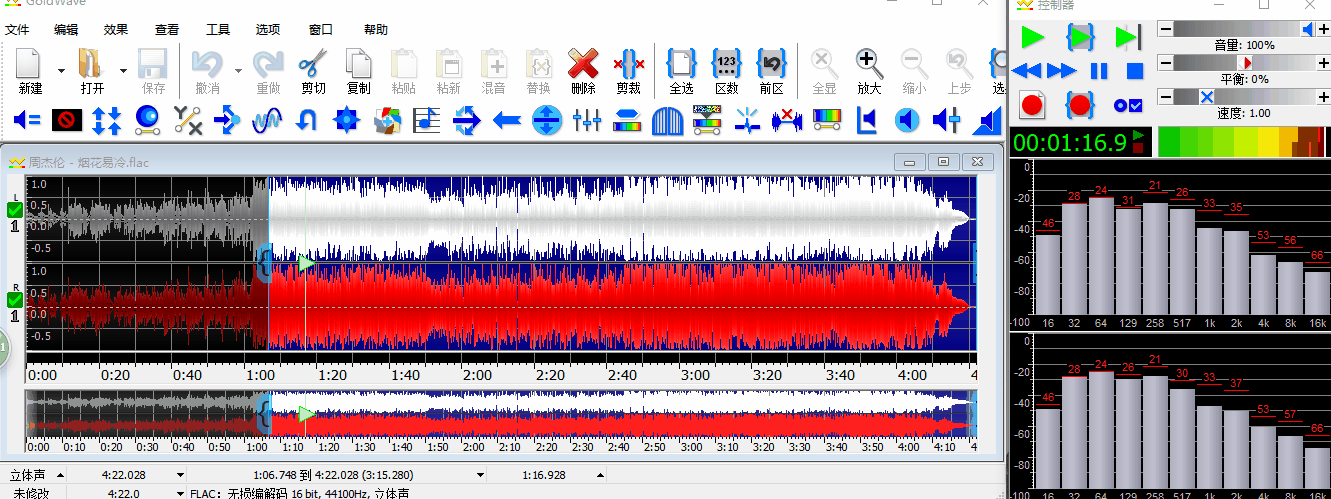Open the 查看 menu
The image size is (1331, 499).
168,30
